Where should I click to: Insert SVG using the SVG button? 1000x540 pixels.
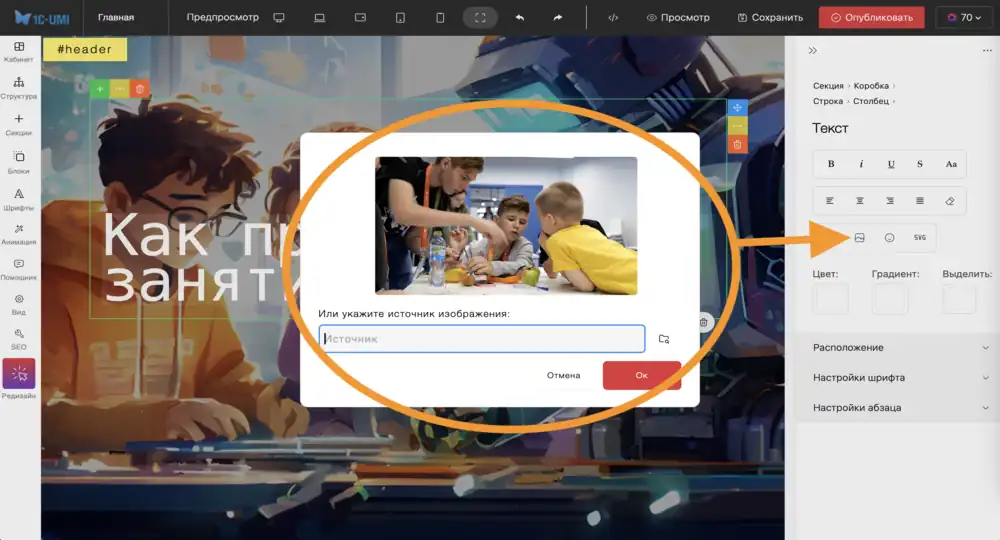point(920,237)
